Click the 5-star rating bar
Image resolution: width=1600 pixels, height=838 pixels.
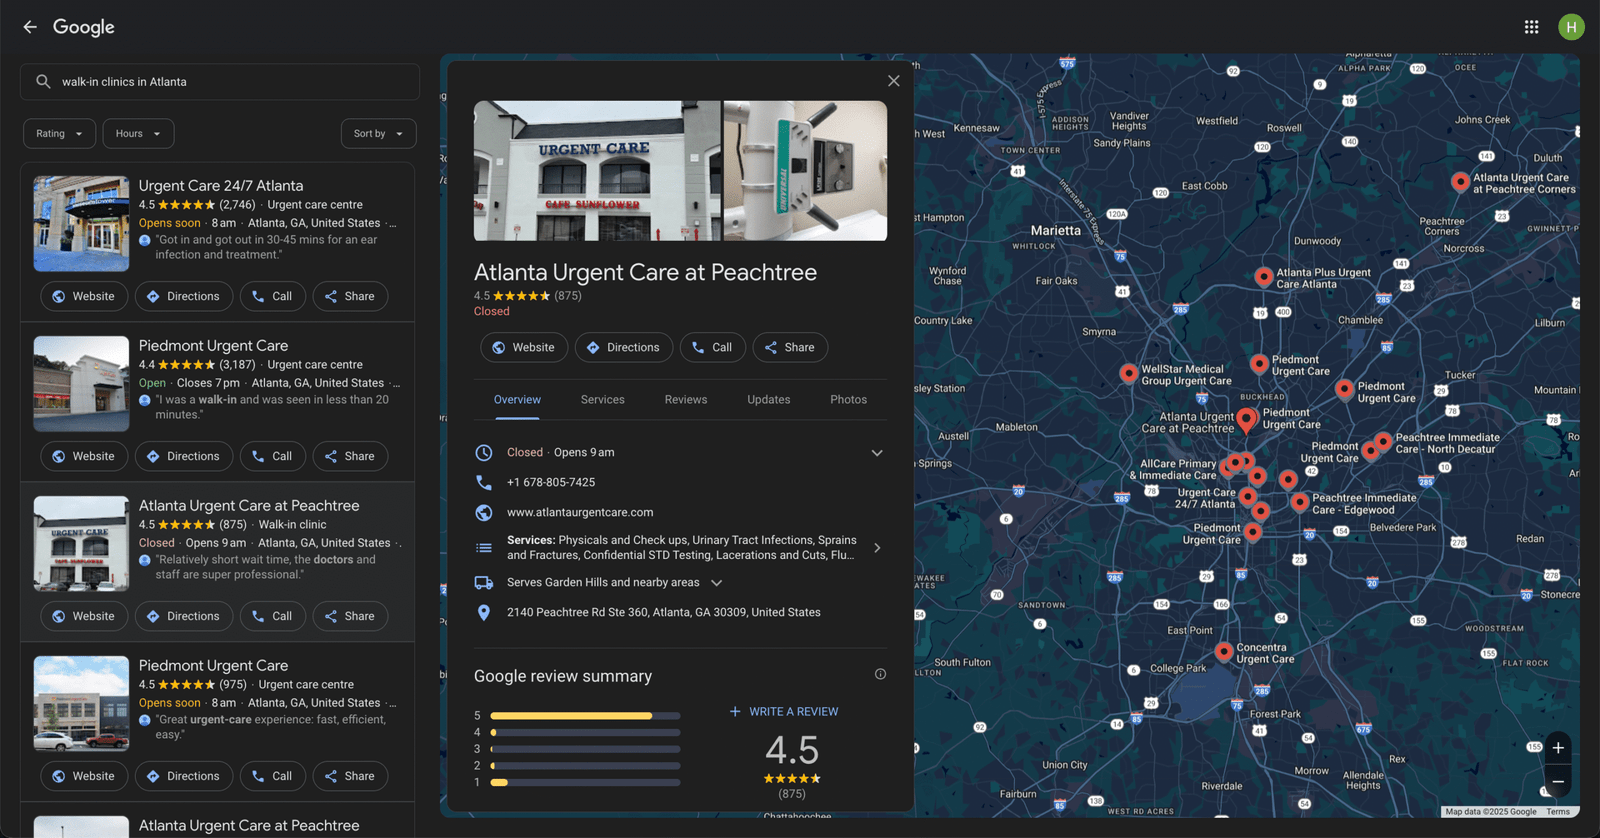pyautogui.click(x=585, y=716)
